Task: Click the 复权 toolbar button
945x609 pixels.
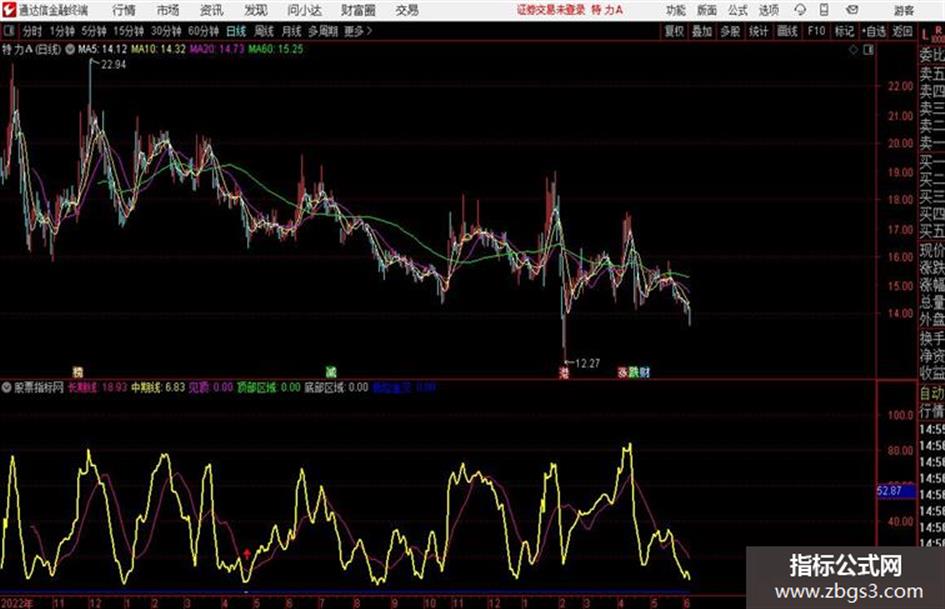Action: click(x=674, y=31)
